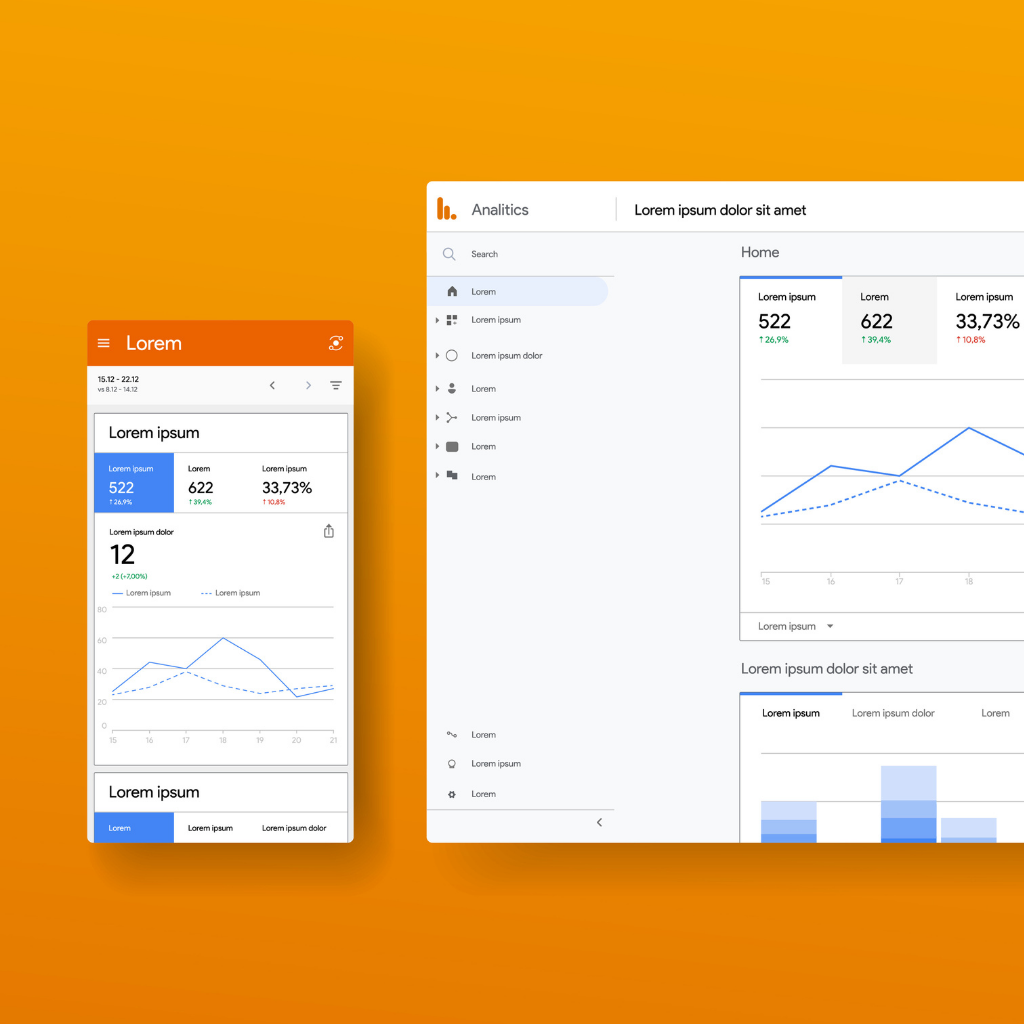Select the blue 522 metric in mobile card
This screenshot has width=1024, height=1024.
pyautogui.click(x=134, y=483)
